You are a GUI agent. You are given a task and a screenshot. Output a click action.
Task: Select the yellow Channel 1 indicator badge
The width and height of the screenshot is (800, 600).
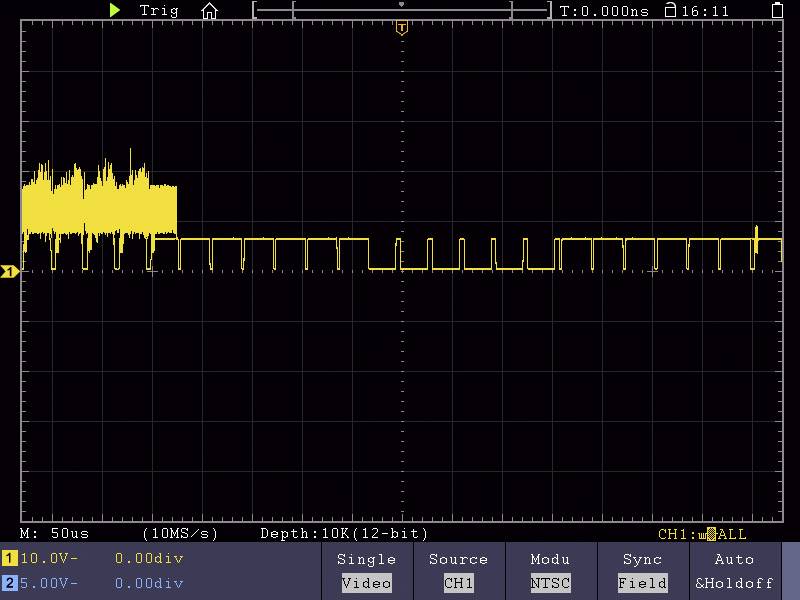8,560
